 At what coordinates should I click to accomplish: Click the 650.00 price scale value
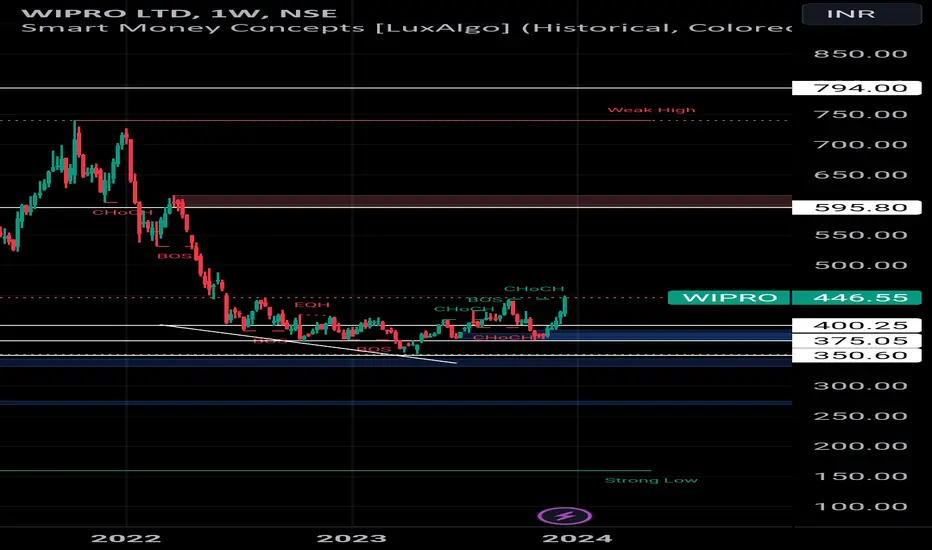point(860,175)
